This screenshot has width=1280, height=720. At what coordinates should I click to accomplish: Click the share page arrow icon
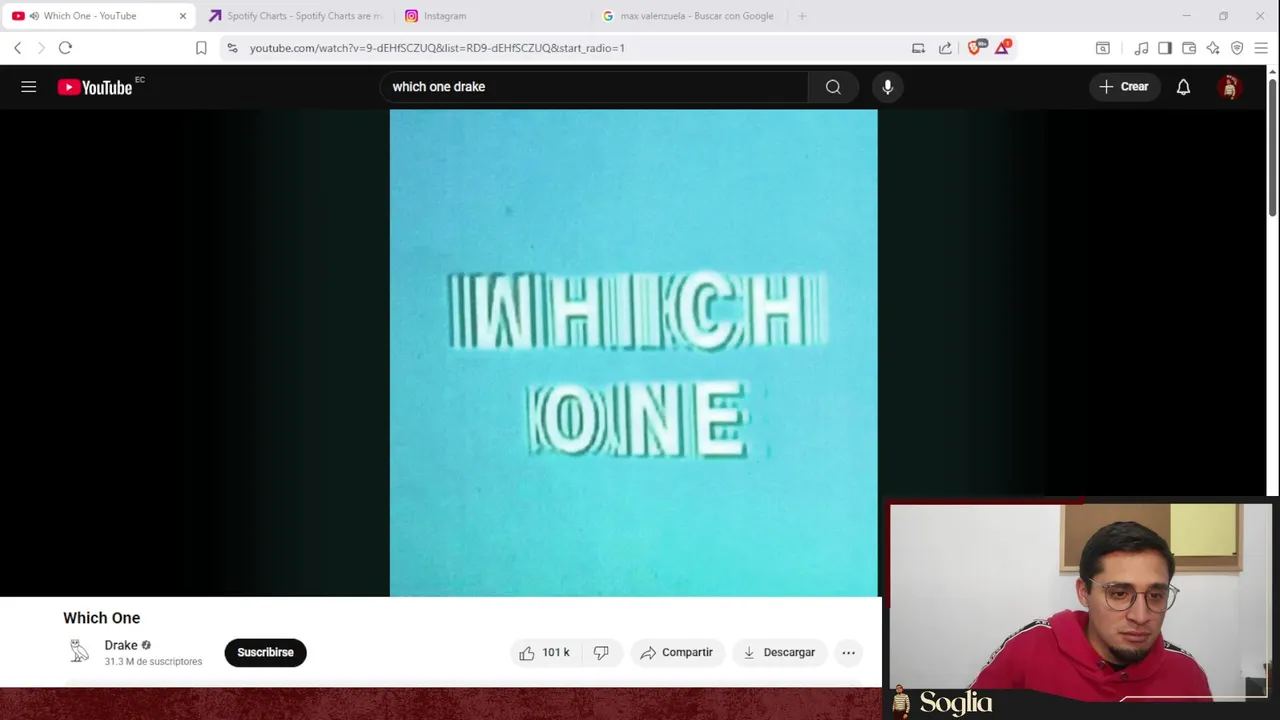coord(945,48)
